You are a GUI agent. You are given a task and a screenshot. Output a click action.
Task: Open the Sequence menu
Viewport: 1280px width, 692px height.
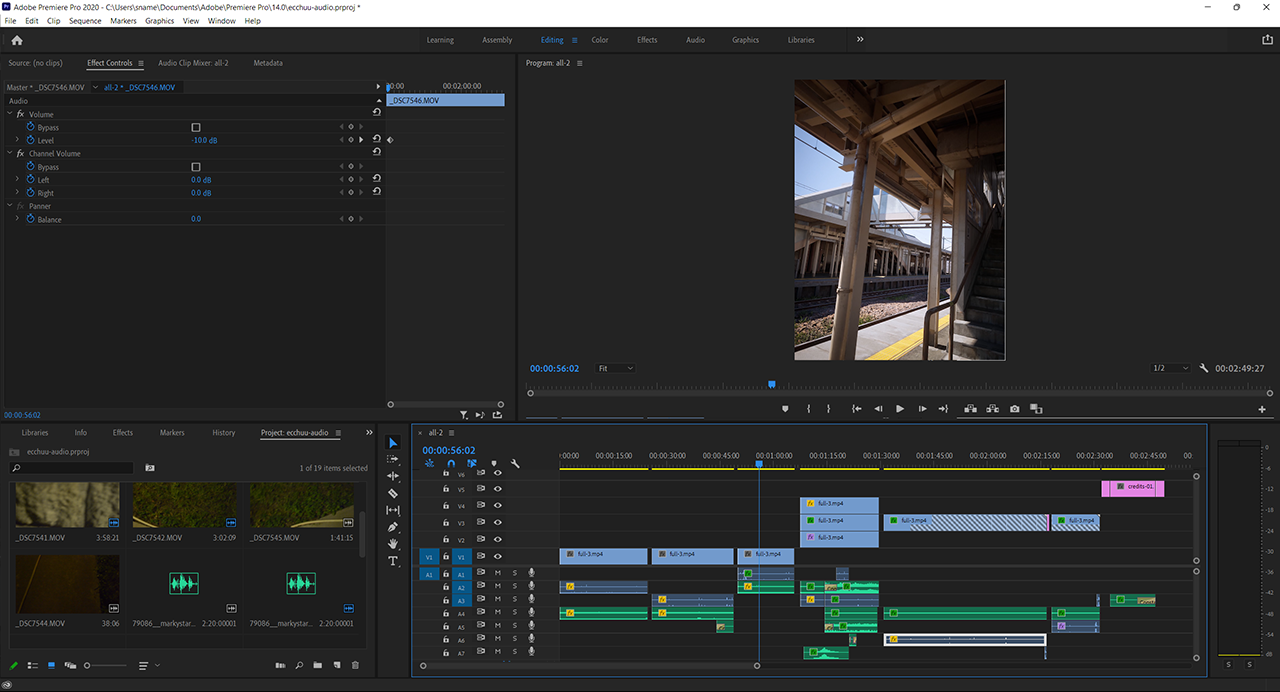(85, 21)
